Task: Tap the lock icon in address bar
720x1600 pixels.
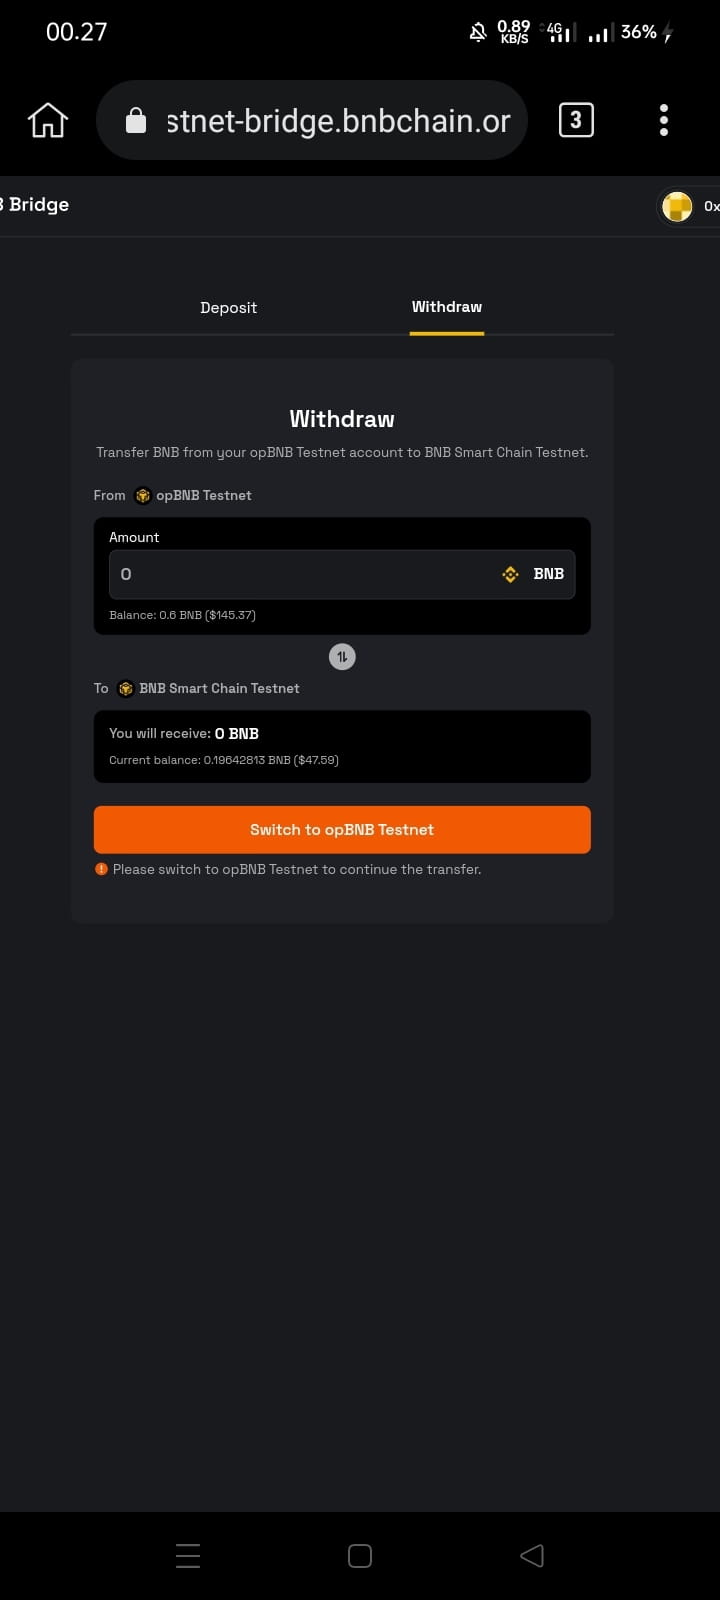Action: (136, 121)
